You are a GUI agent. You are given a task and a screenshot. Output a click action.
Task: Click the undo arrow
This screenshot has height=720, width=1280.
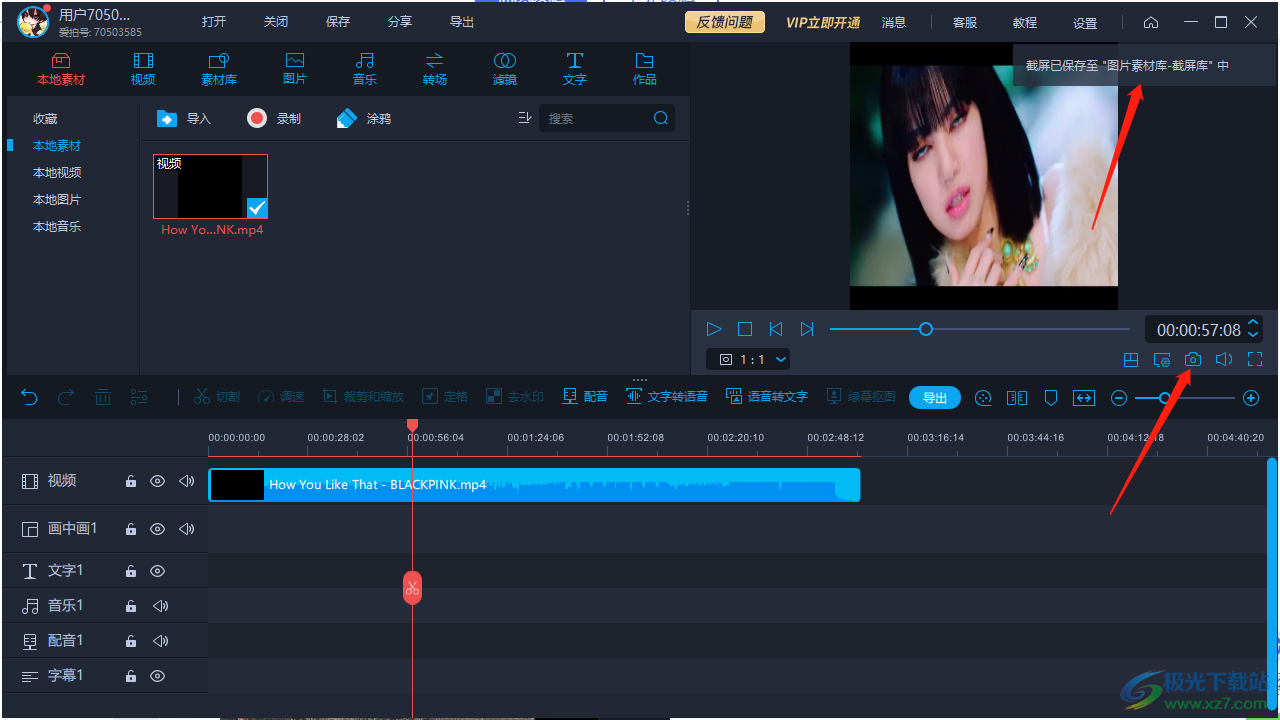click(x=29, y=397)
